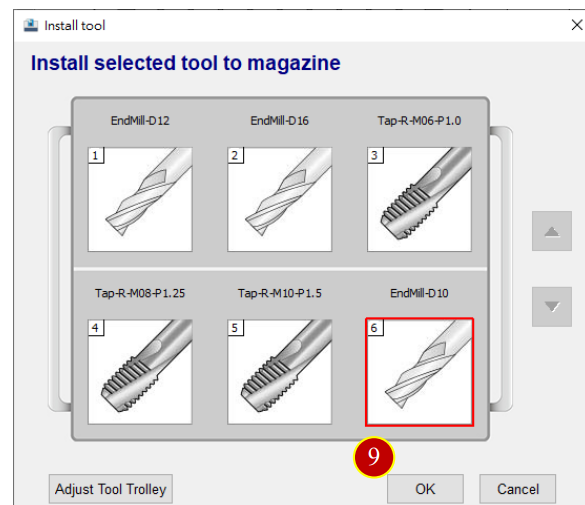Viewport: 585px width, 505px height.
Task: Click slot number 3 label box
Action: coord(375,156)
